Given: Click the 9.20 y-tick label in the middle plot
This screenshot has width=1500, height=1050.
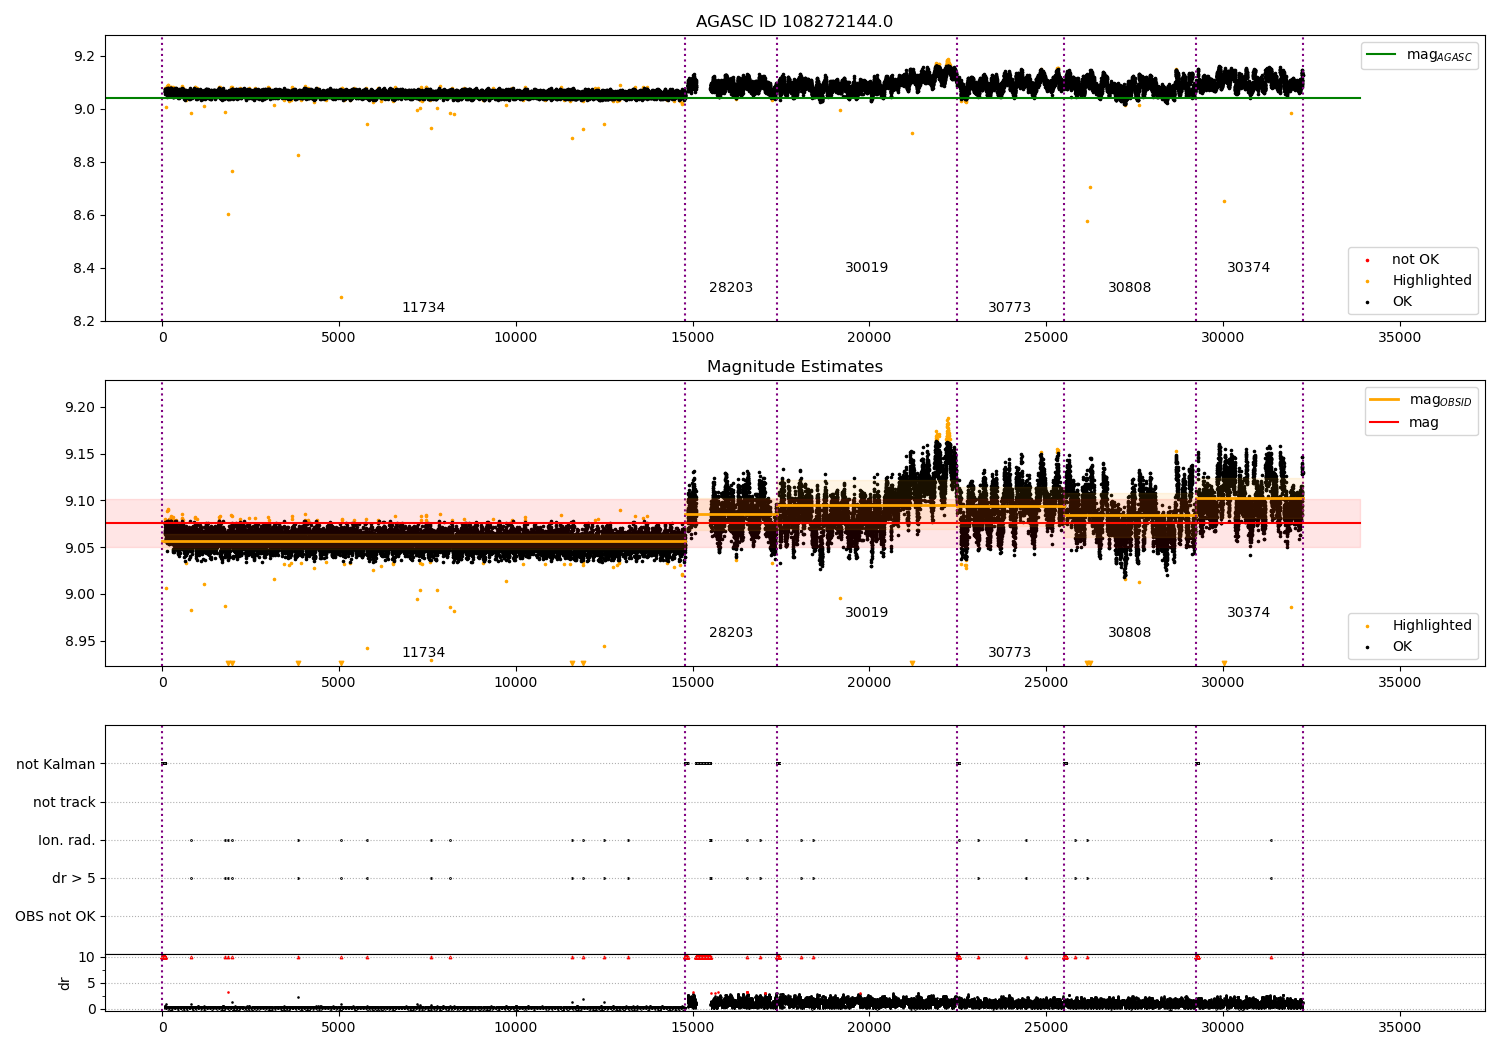Looking at the screenshot, I should pyautogui.click(x=81, y=408).
